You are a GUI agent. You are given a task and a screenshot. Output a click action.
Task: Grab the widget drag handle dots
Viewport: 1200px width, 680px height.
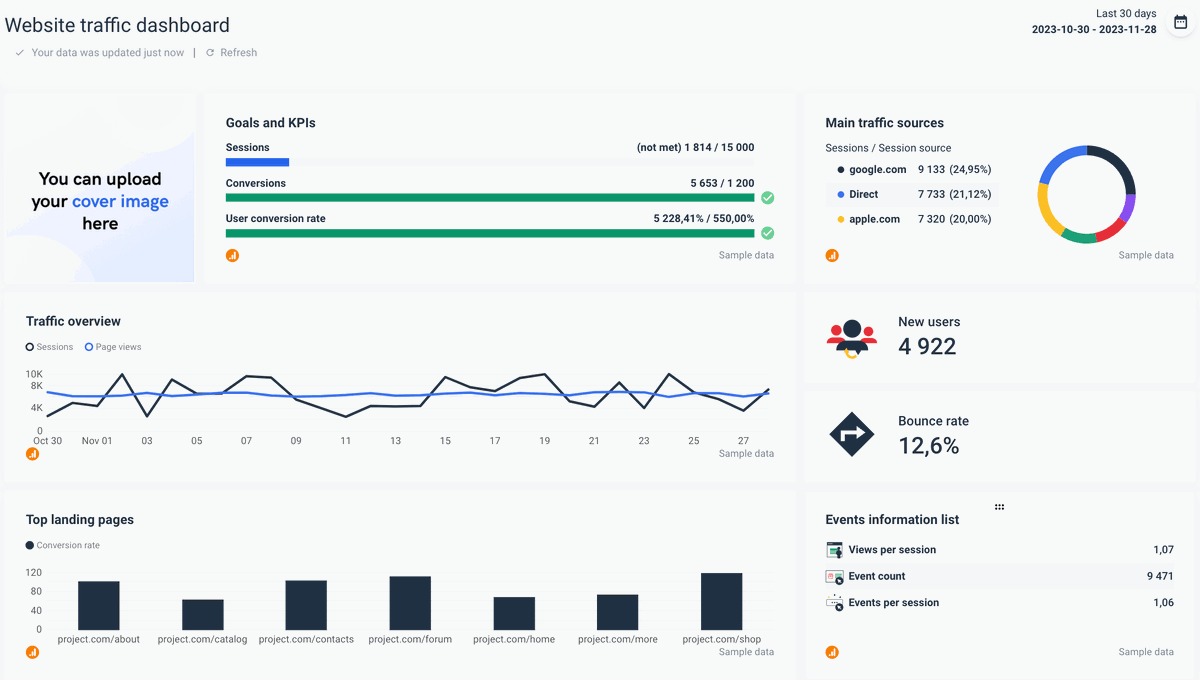[x=999, y=507]
